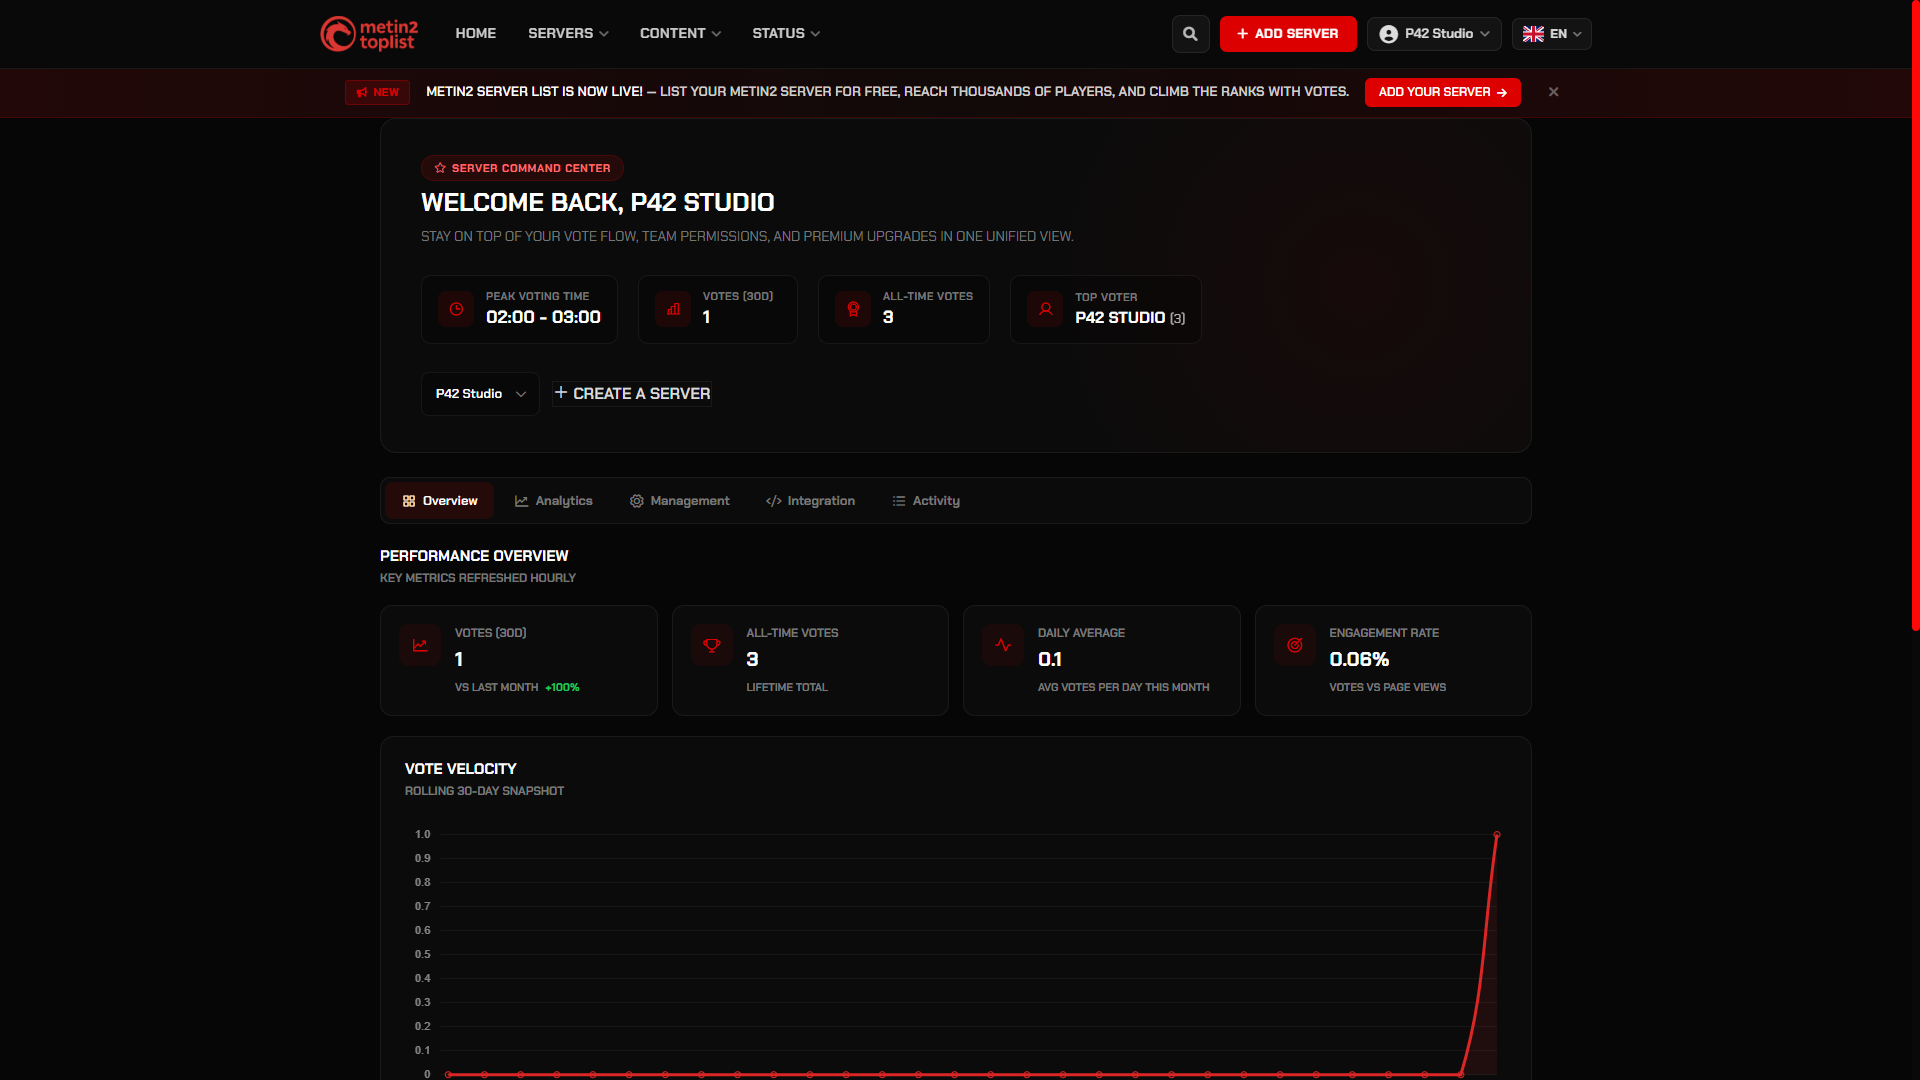Expand the Content navigation dropdown

pos(680,34)
